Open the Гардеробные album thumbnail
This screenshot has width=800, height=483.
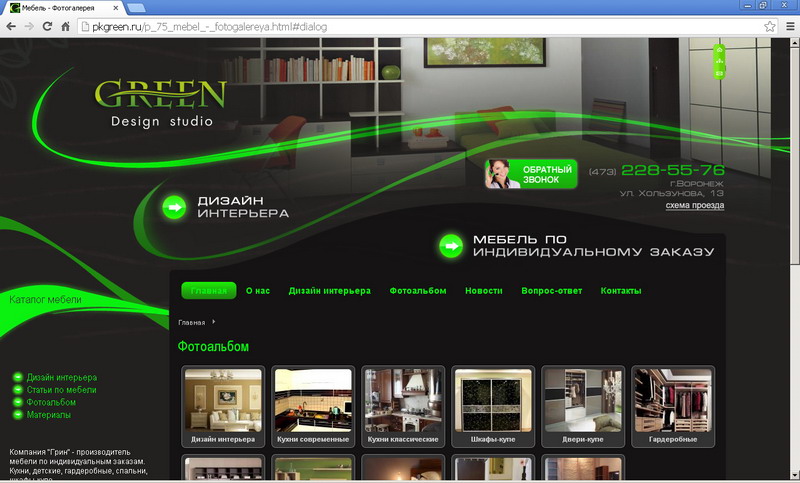pos(673,406)
